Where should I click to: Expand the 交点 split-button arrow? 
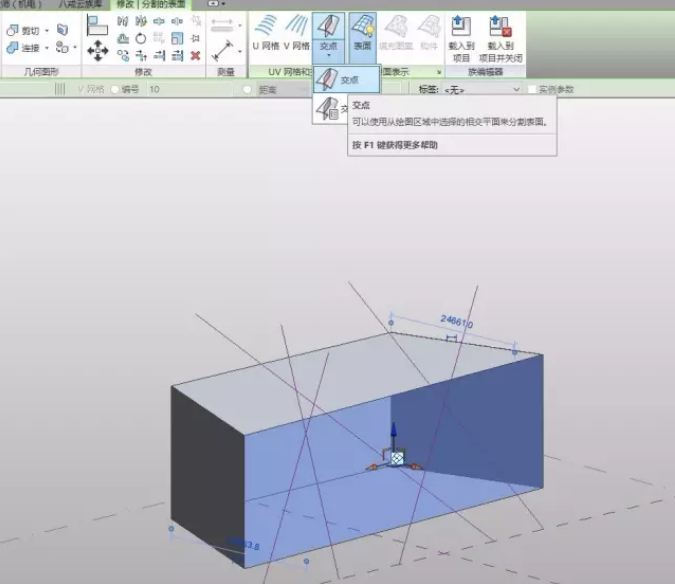click(328, 55)
